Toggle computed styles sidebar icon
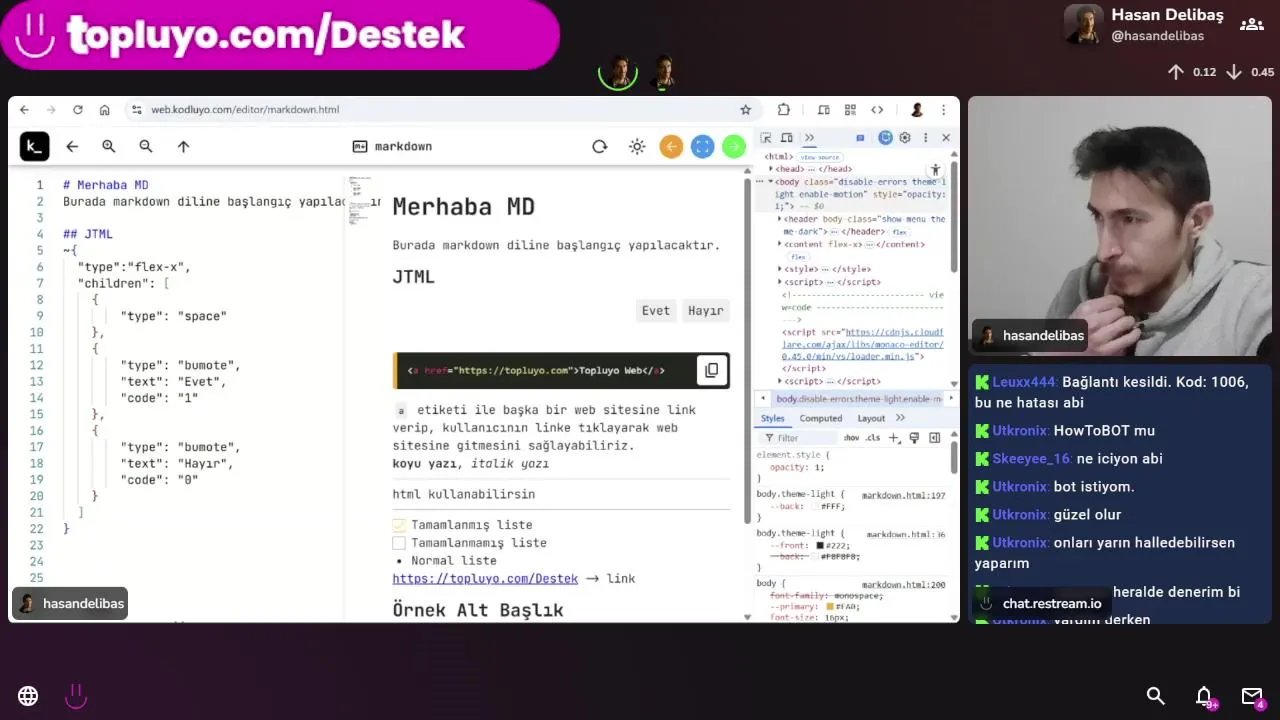The width and height of the screenshot is (1280, 720). pos(935,438)
